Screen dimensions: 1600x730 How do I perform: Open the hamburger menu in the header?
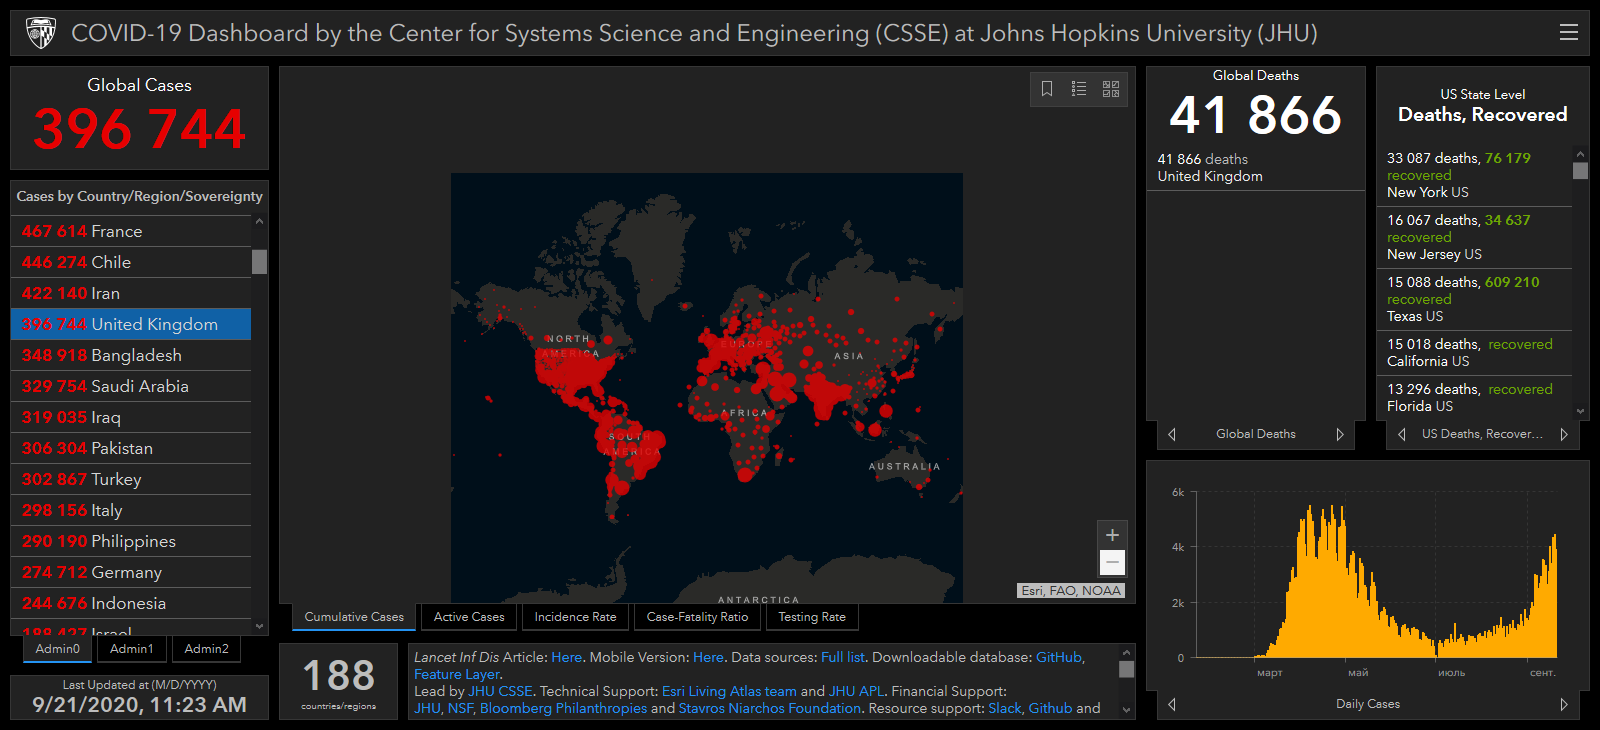click(1568, 33)
